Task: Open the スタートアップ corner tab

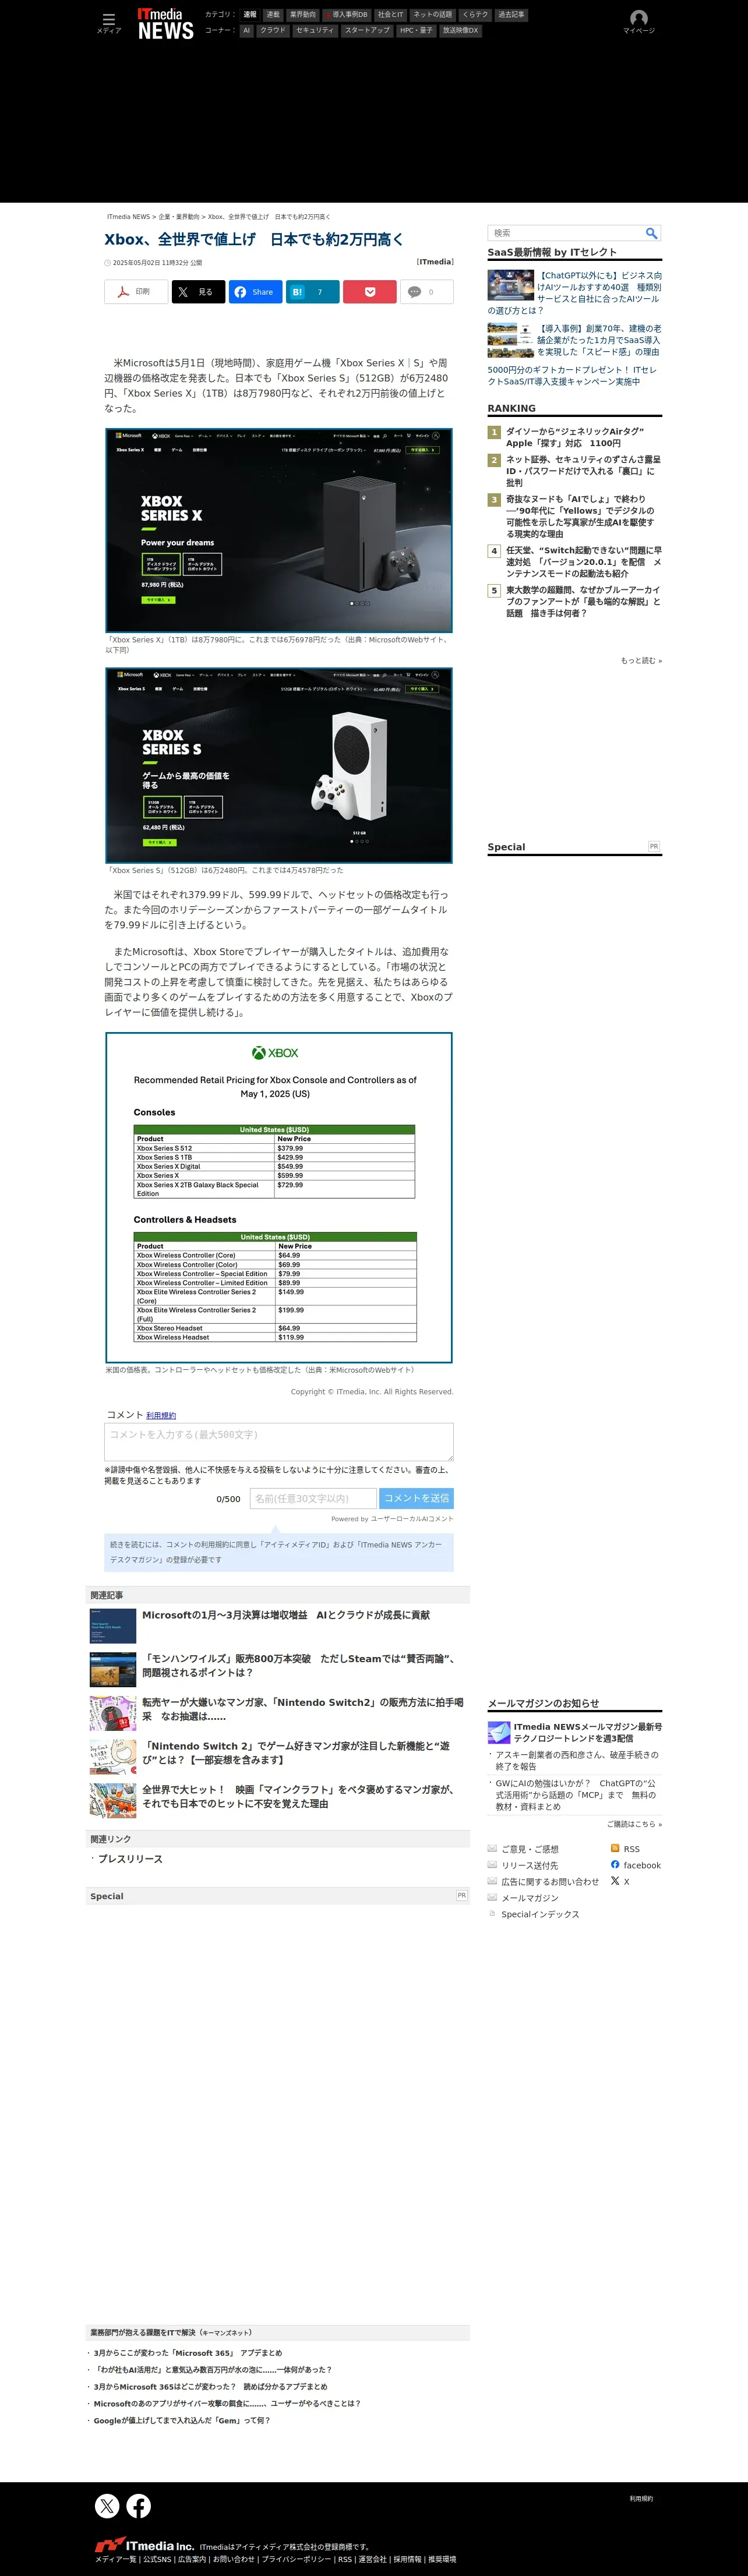Action: tap(367, 30)
